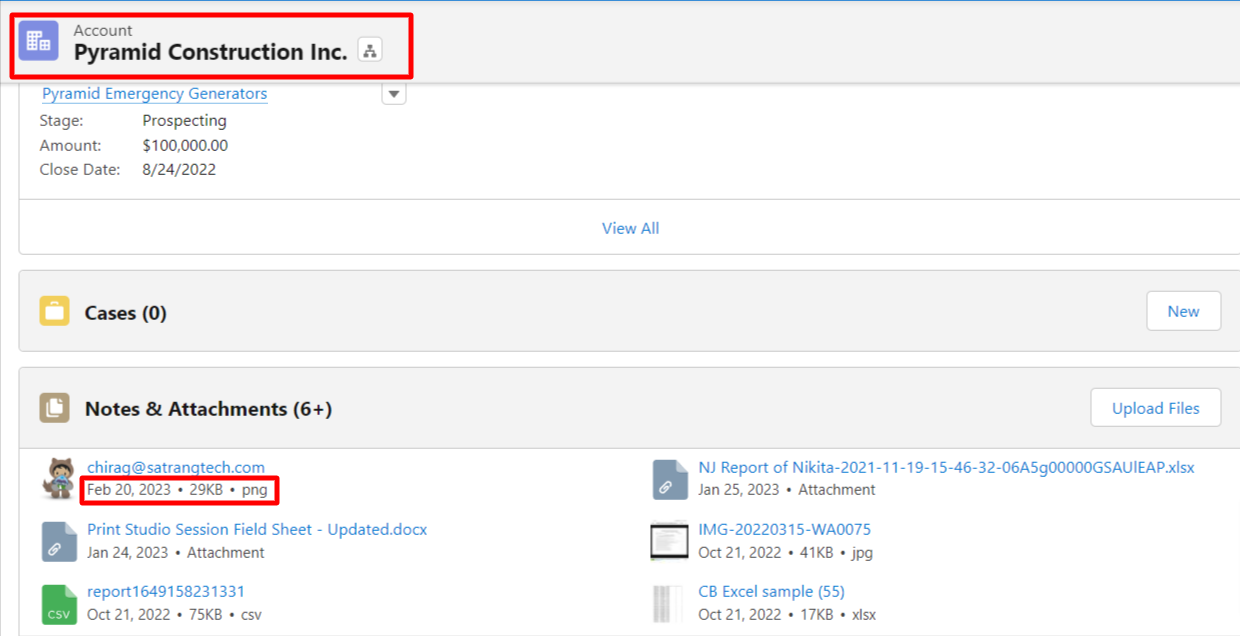Click 'Oct 21, 2022 • 75KB • csv' text
This screenshot has width=1240, height=636.
(x=174, y=614)
